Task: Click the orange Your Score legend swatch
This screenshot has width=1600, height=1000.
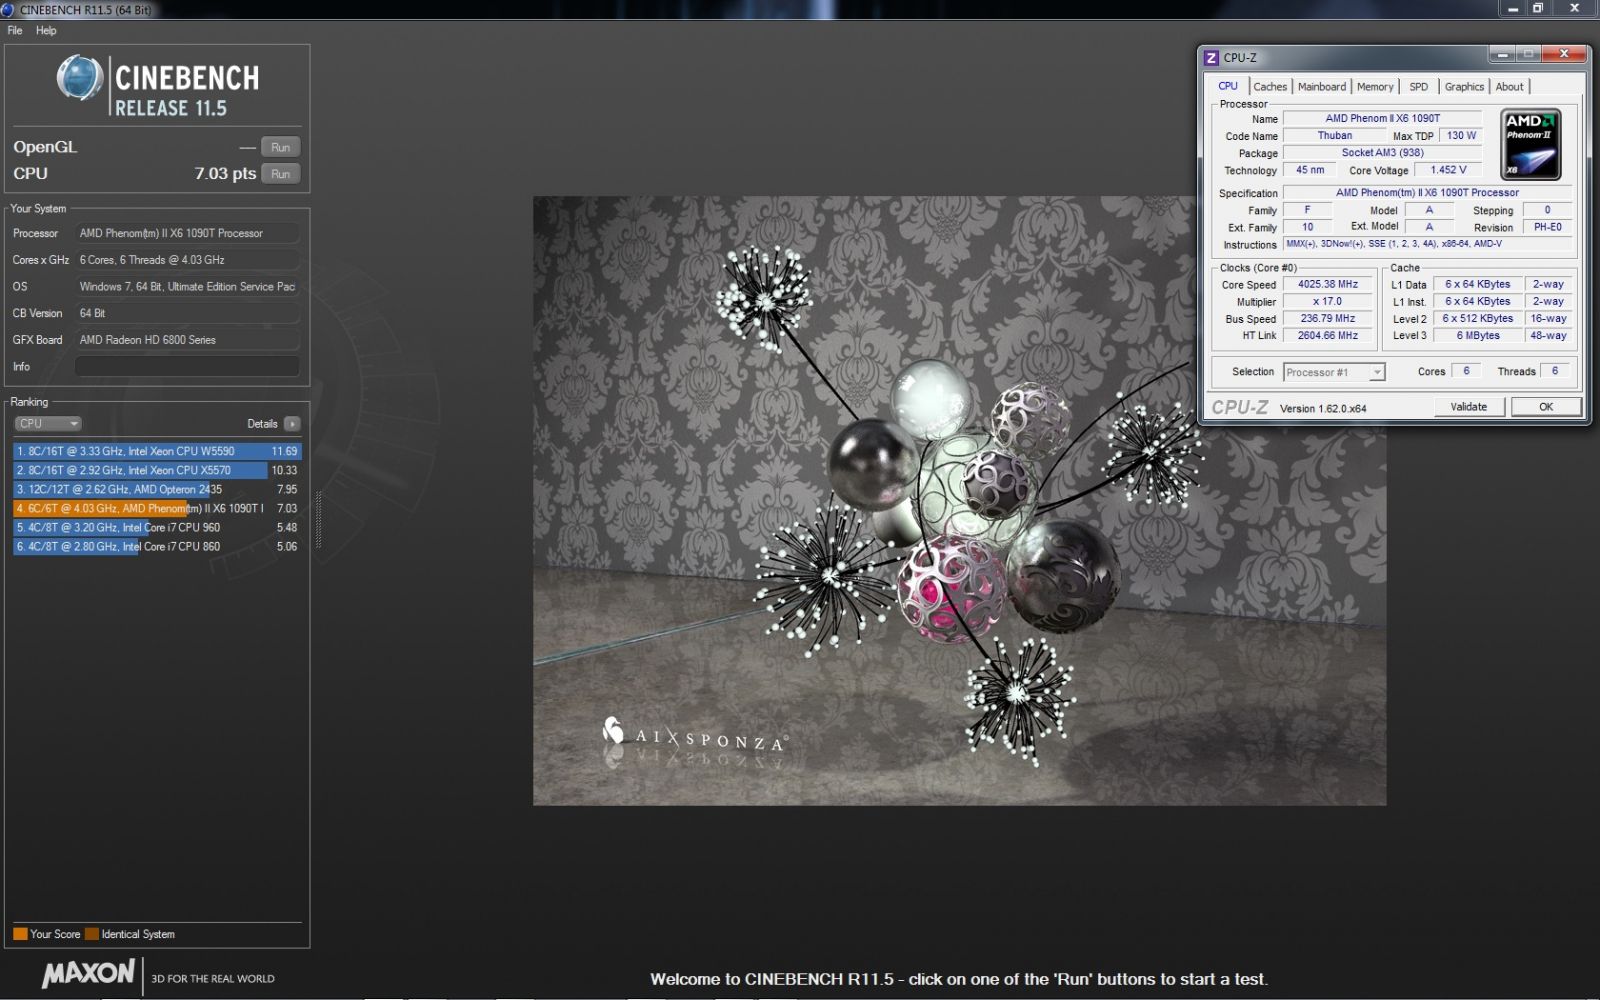Action: (x=20, y=934)
